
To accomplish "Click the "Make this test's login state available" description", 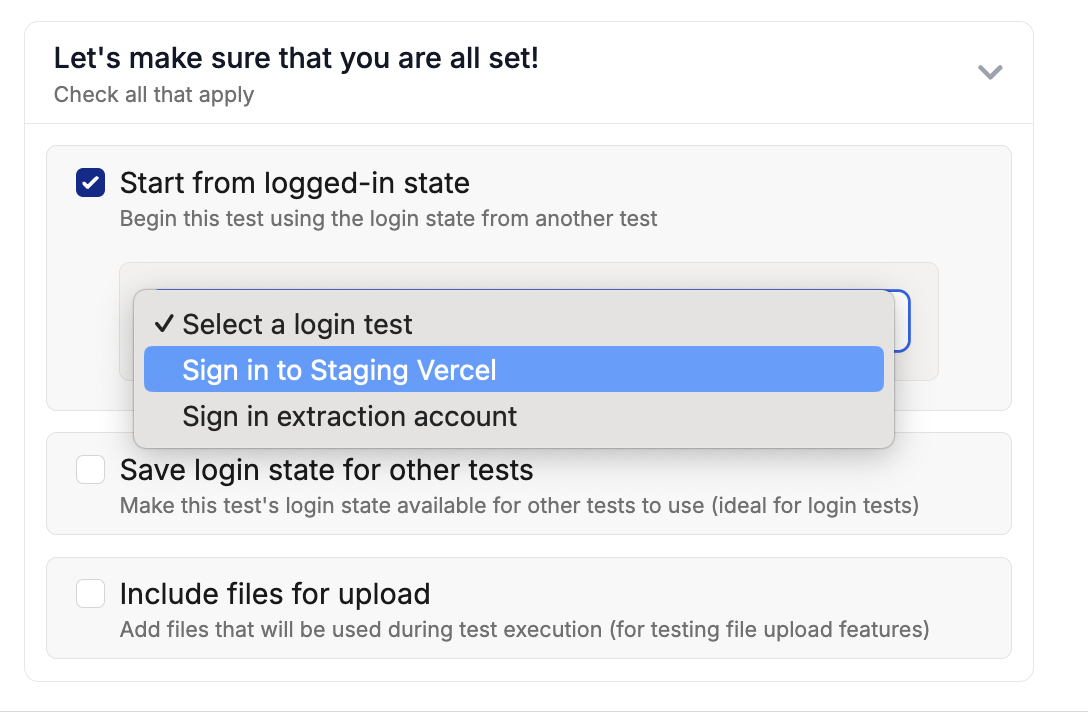I will (518, 505).
